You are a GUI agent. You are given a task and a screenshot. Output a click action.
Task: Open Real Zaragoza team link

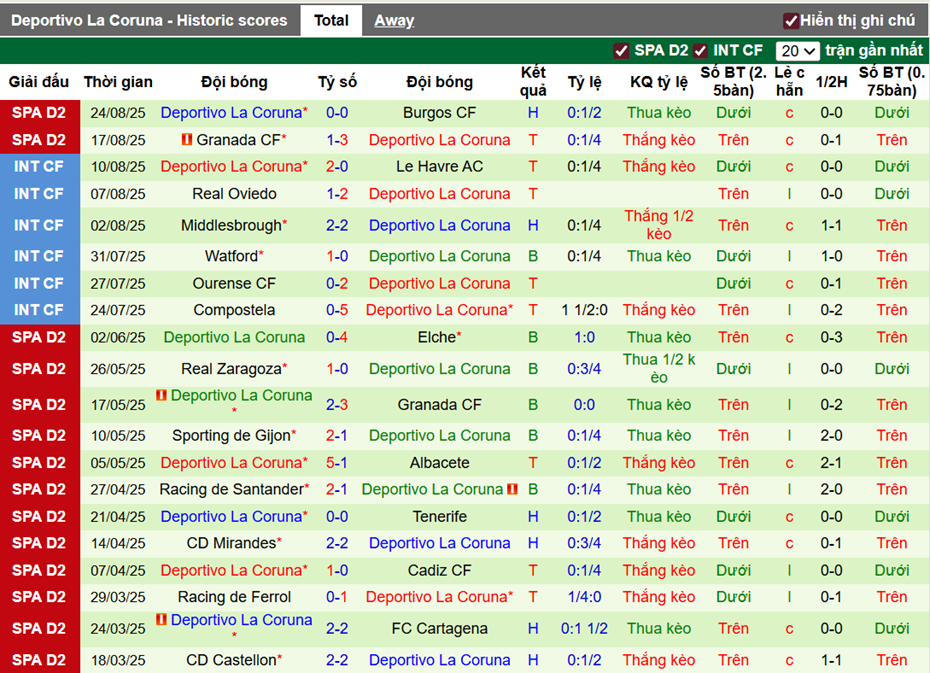pyautogui.click(x=231, y=369)
